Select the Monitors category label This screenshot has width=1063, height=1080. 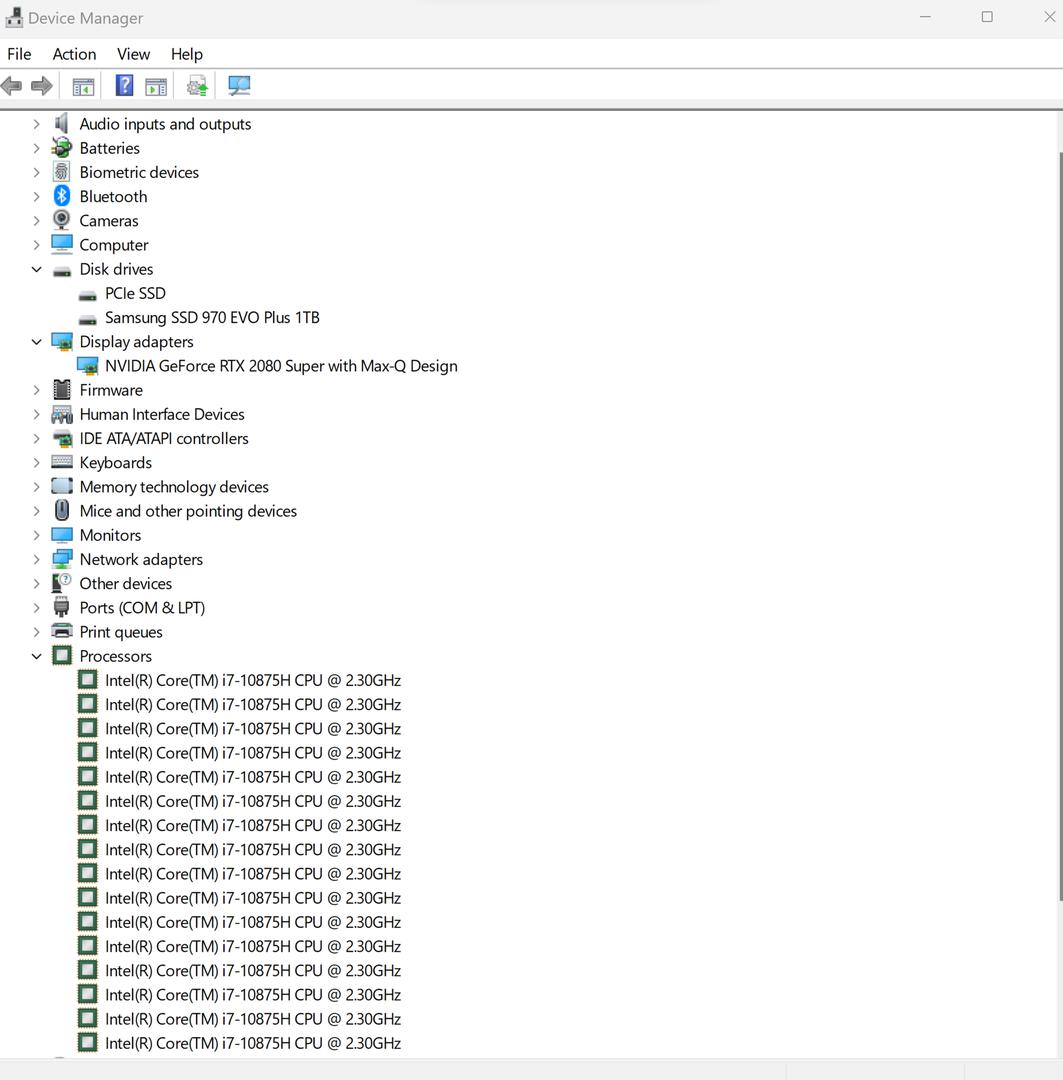pos(110,535)
